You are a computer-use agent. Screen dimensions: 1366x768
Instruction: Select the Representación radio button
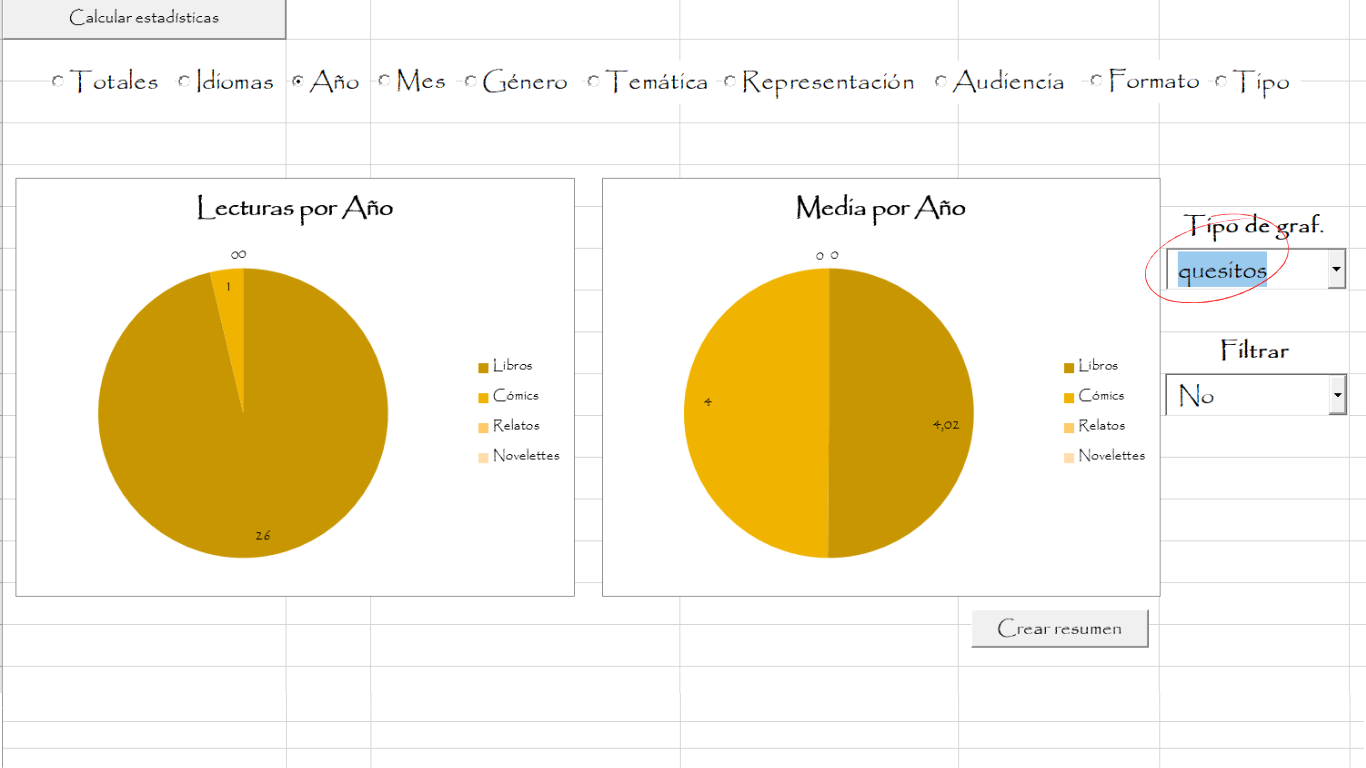(730, 82)
